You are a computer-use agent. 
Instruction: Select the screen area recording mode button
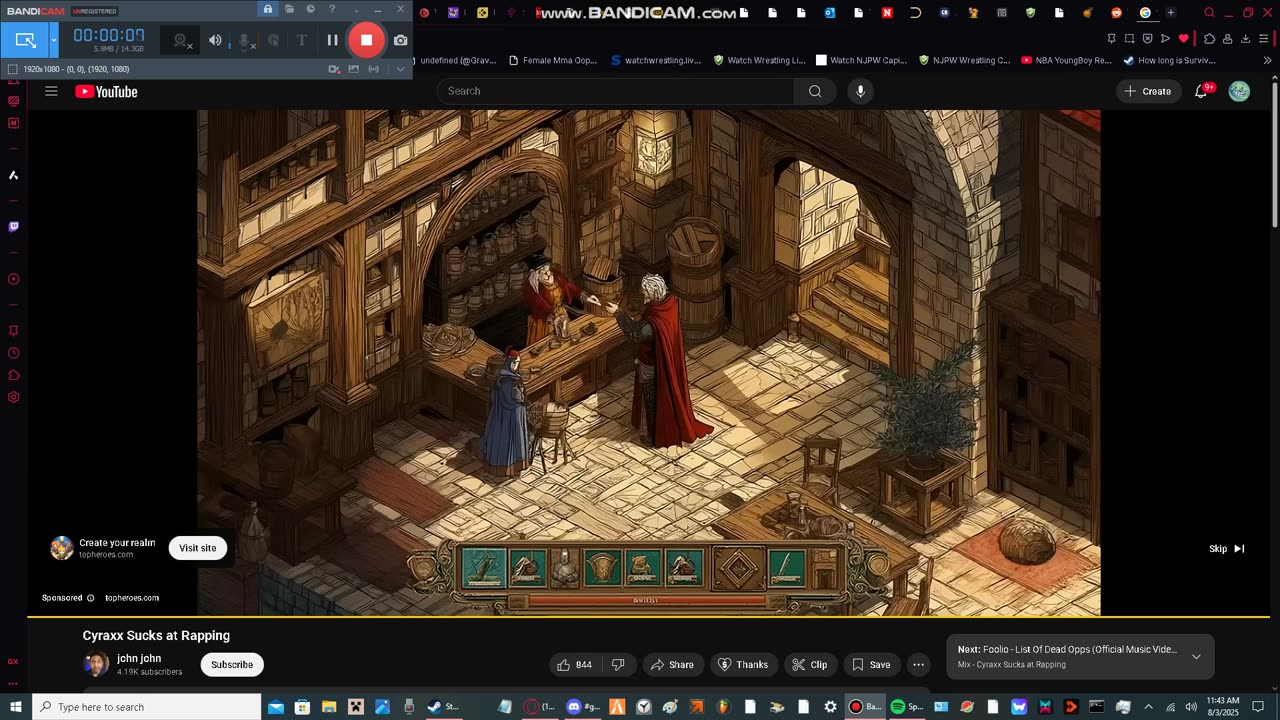25,40
